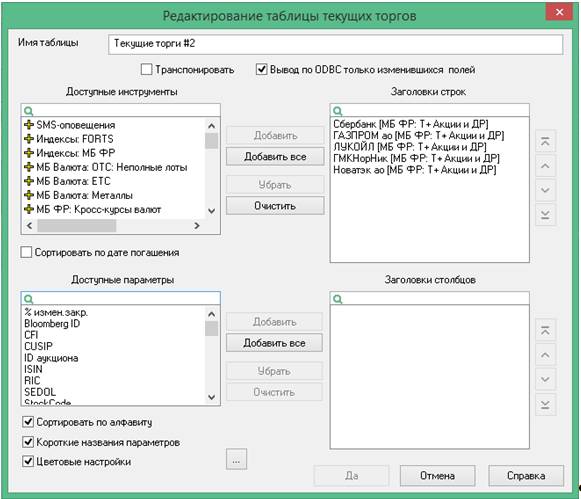
Task: Move column to top in Заголовки столбцов
Action: (x=545, y=330)
